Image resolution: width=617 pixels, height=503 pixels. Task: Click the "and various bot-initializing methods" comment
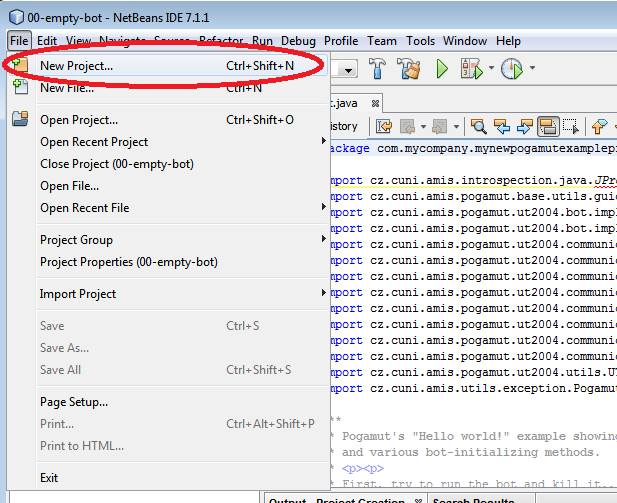tap(471, 452)
